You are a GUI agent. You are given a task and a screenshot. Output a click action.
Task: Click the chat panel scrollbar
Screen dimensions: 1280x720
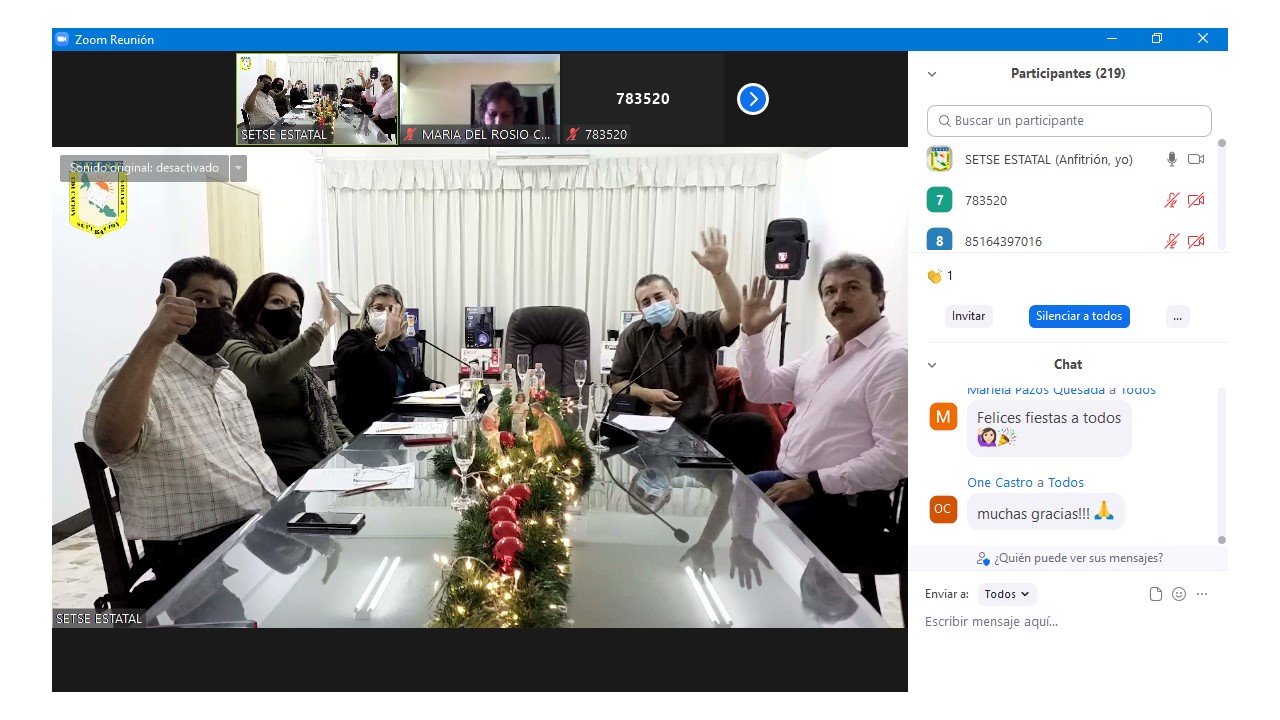point(1221,465)
